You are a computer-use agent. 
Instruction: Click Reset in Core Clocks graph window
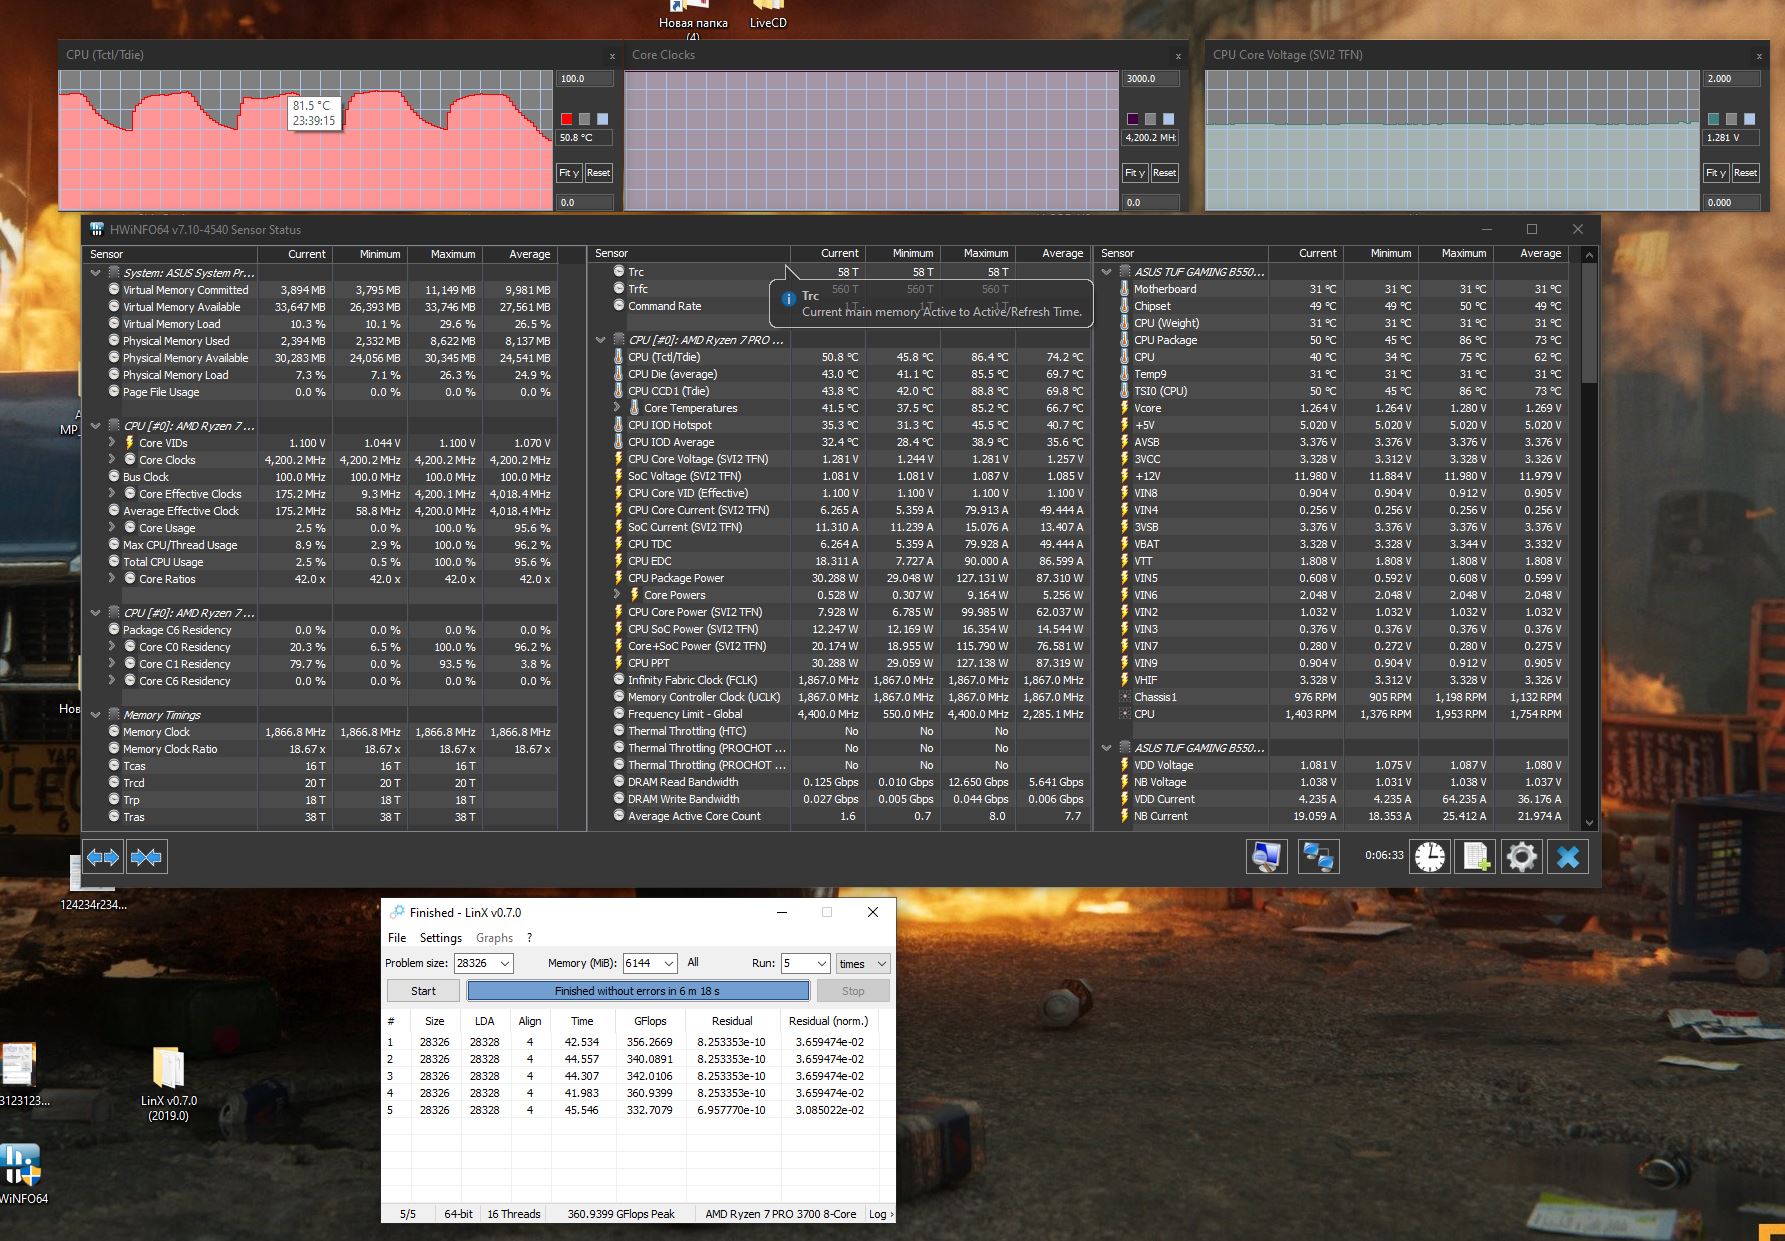[x=1164, y=172]
